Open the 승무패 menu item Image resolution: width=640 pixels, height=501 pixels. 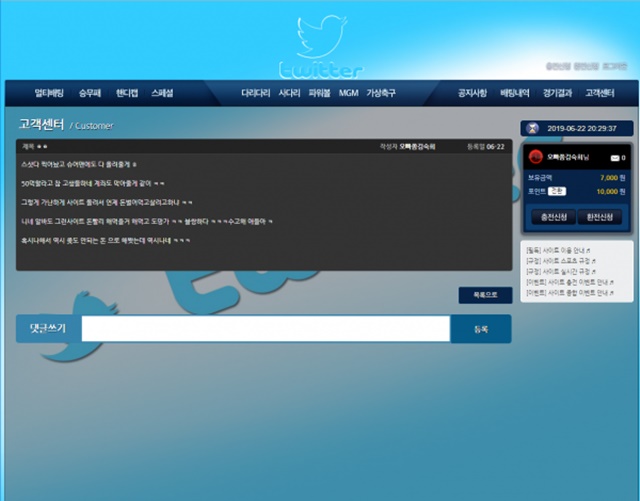90,93
